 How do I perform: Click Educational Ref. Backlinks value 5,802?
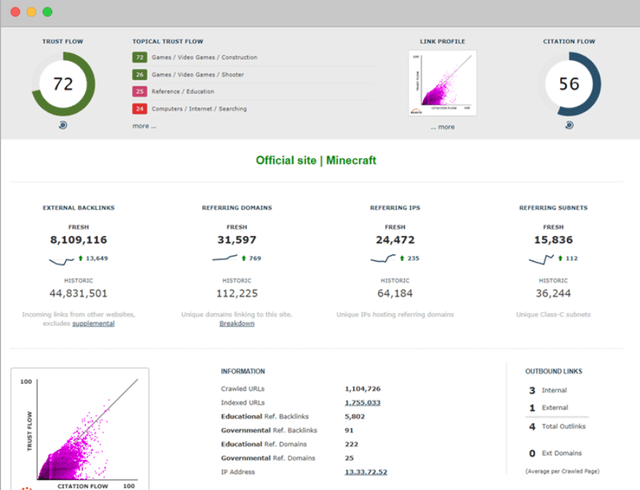click(355, 416)
